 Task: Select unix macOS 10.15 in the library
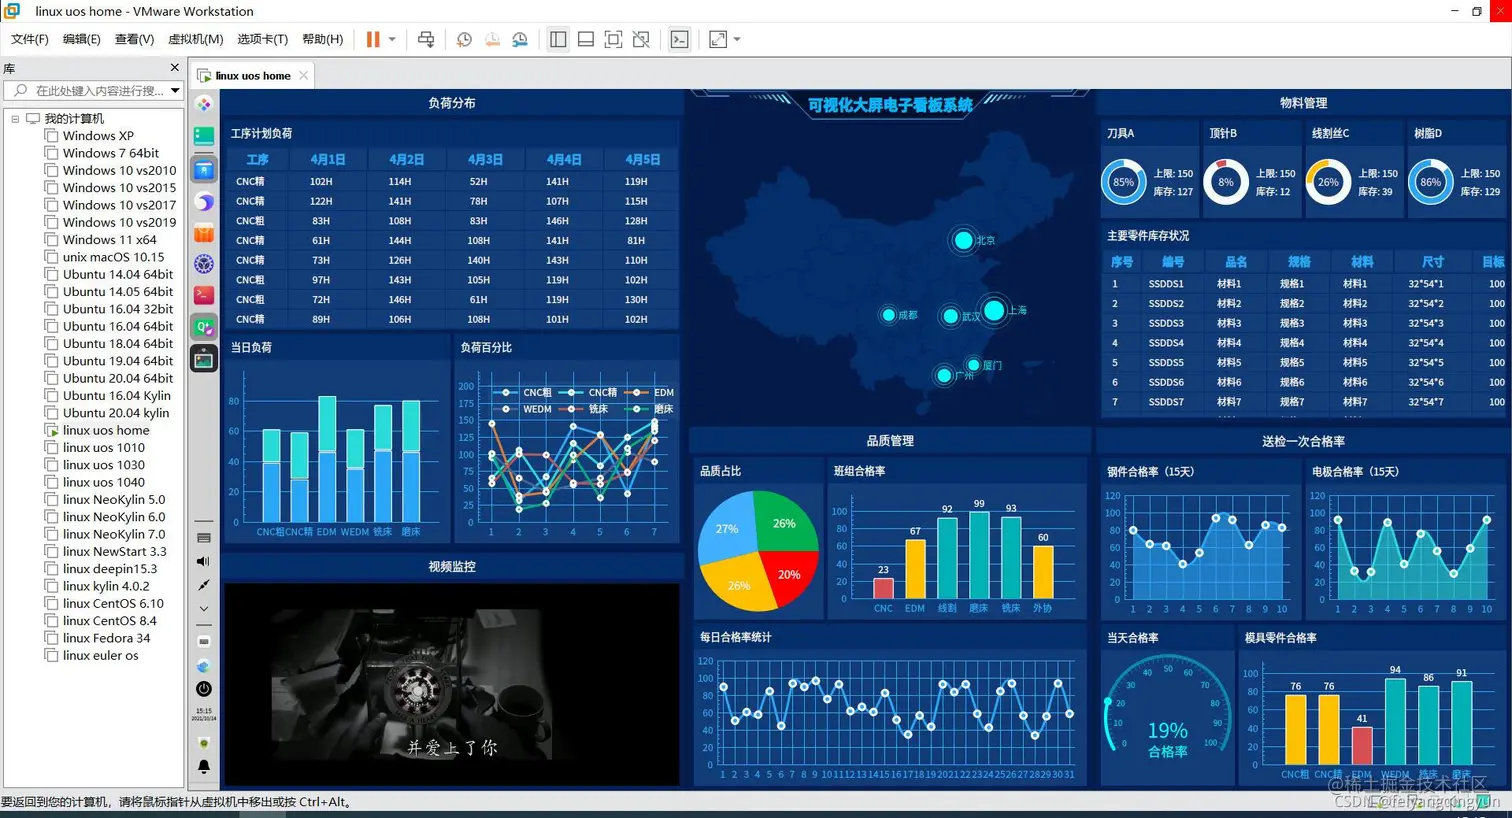pyautogui.click(x=113, y=257)
